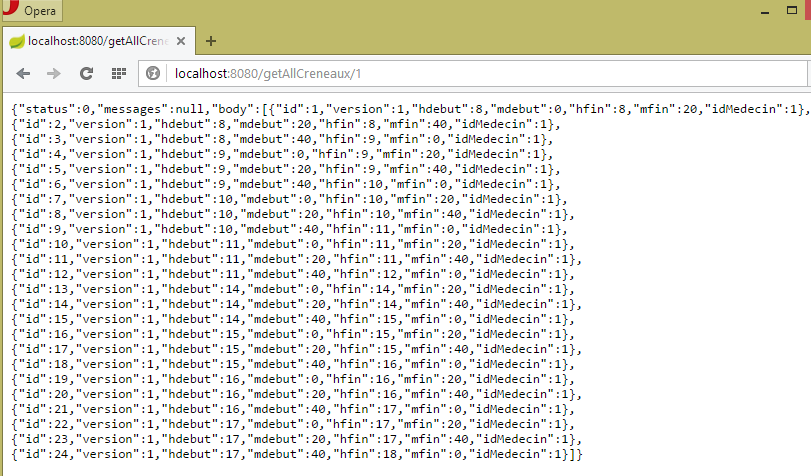The height and width of the screenshot is (476, 811).
Task: Open the Speed Dial start page
Action: pos(118,73)
